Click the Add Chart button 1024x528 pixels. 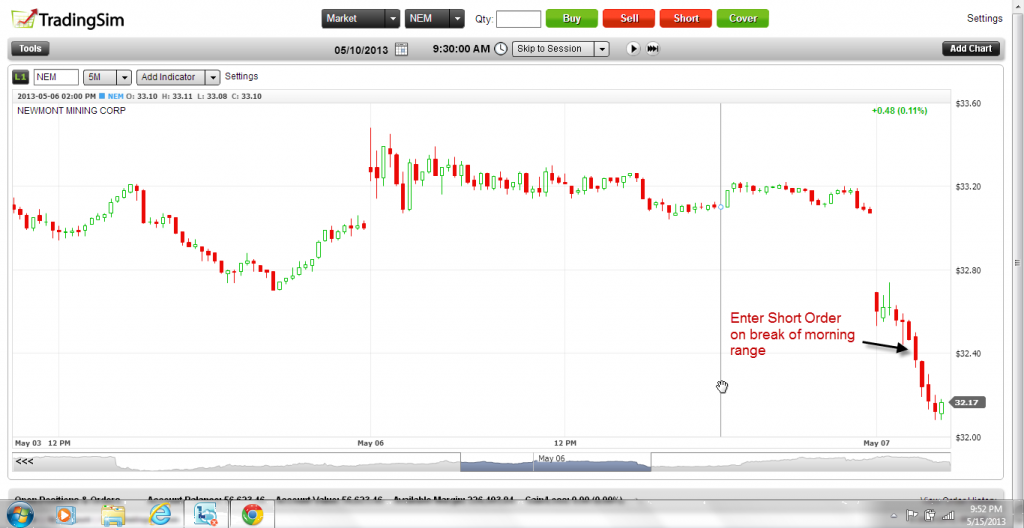click(x=970, y=48)
